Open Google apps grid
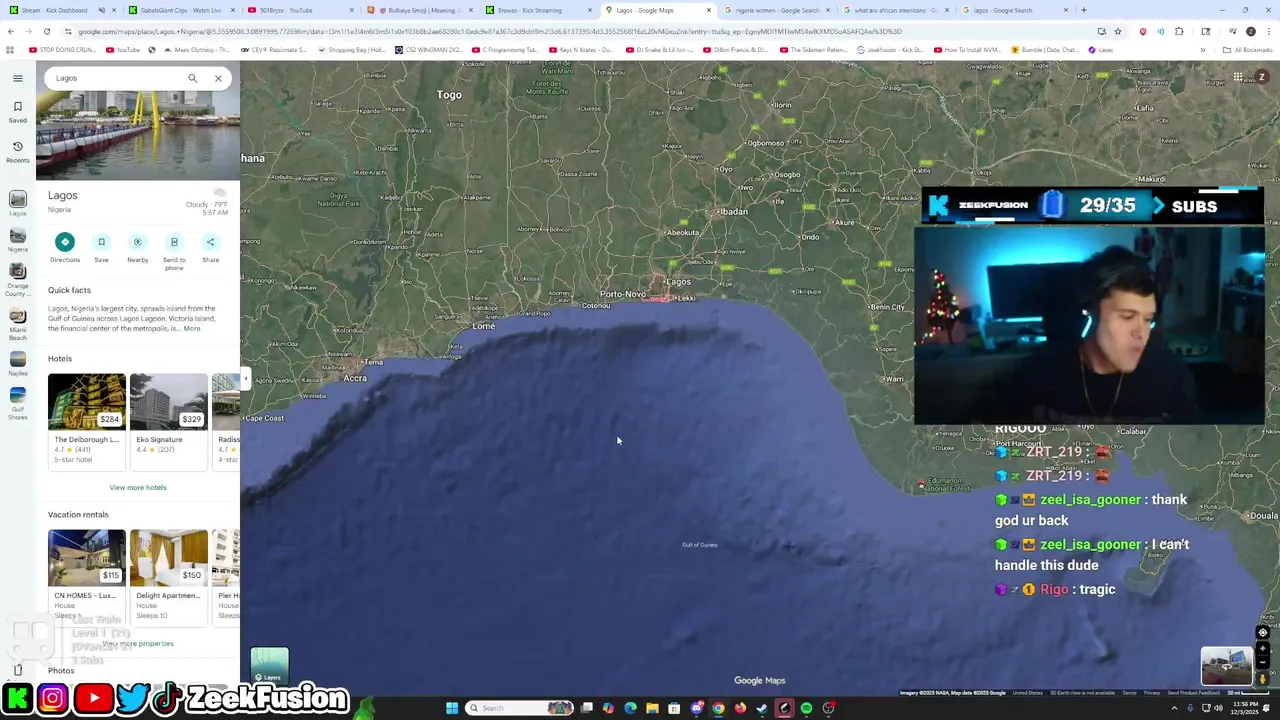This screenshot has height=720, width=1280. pos(1238,77)
